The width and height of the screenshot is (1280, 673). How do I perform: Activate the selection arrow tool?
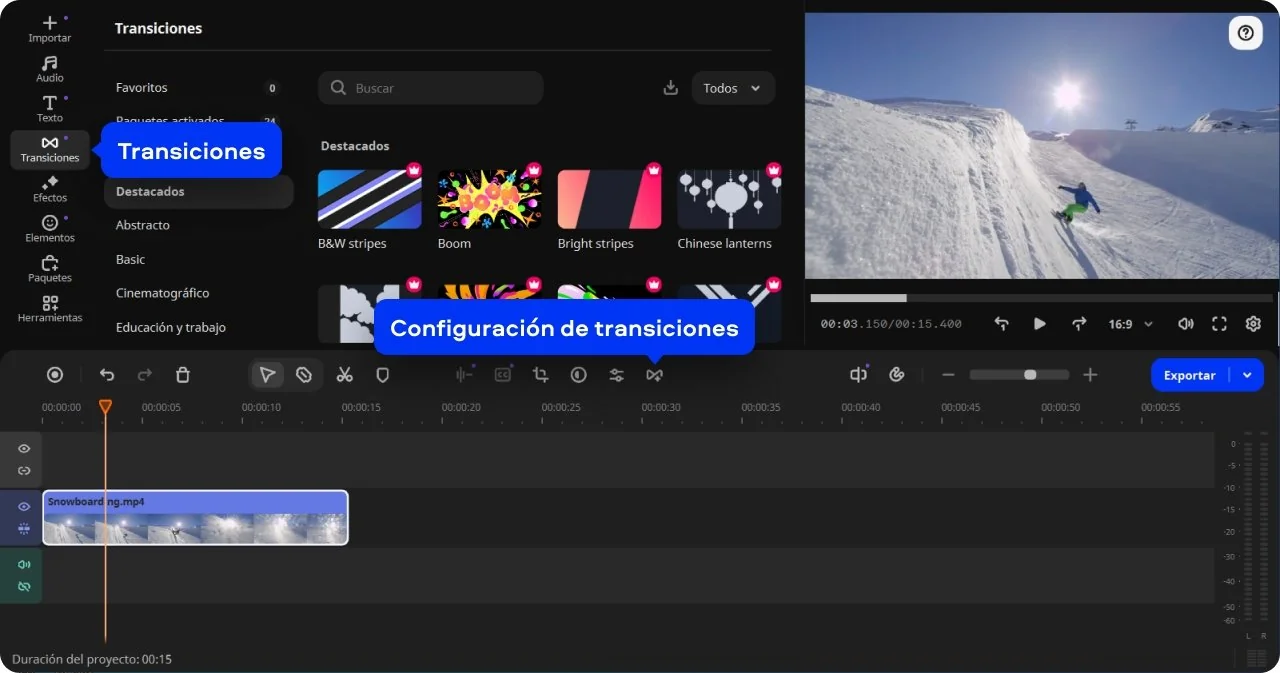[x=267, y=375]
